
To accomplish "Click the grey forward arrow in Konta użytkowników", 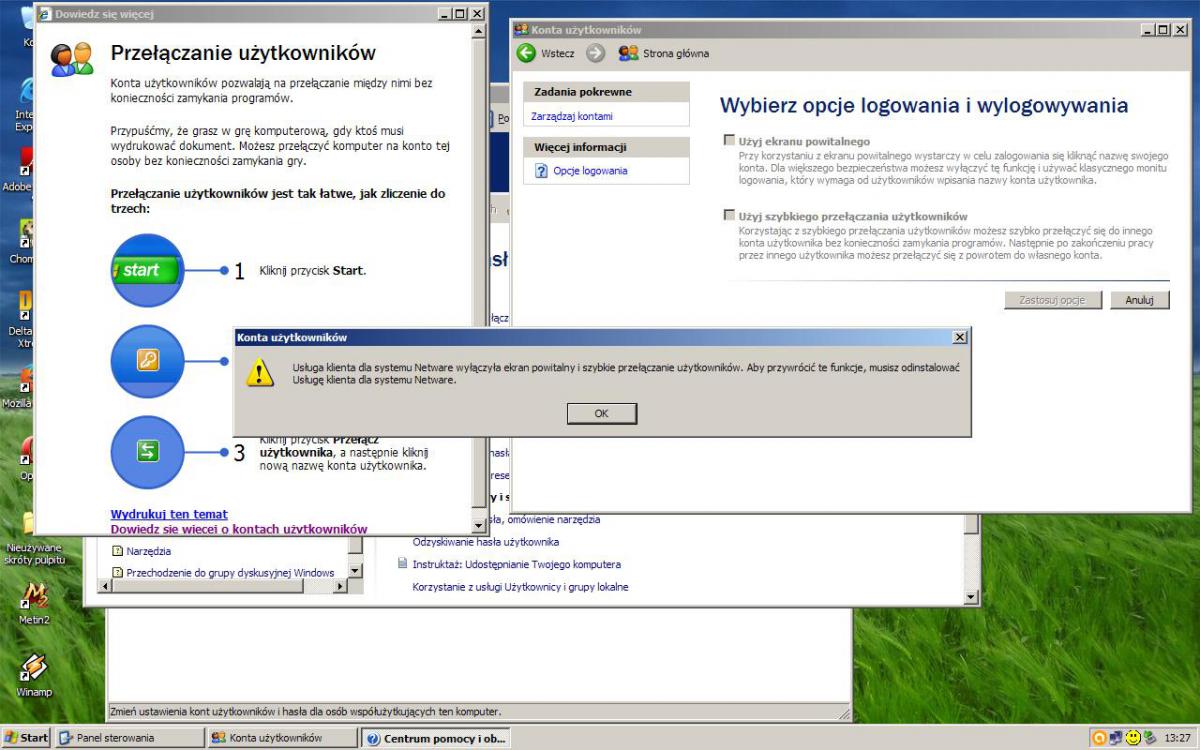I will point(596,53).
